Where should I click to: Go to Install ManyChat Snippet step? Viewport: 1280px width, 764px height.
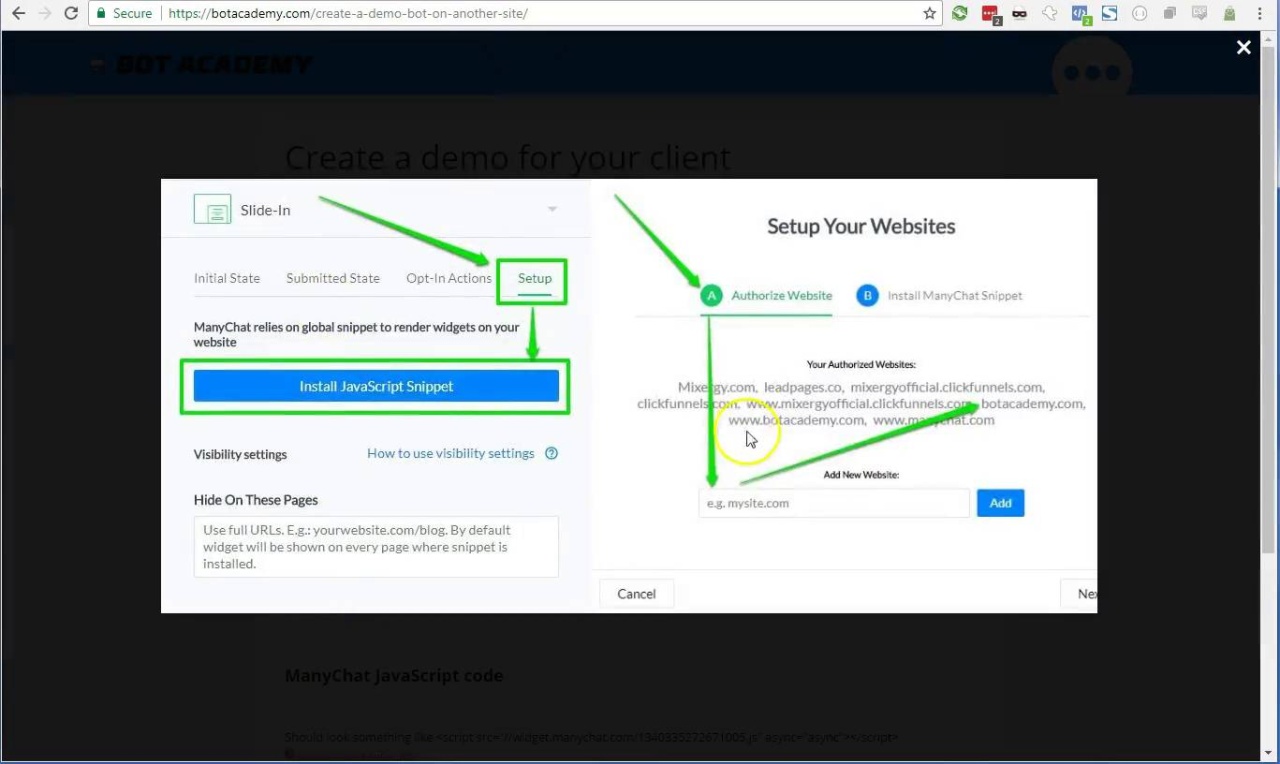coord(955,295)
